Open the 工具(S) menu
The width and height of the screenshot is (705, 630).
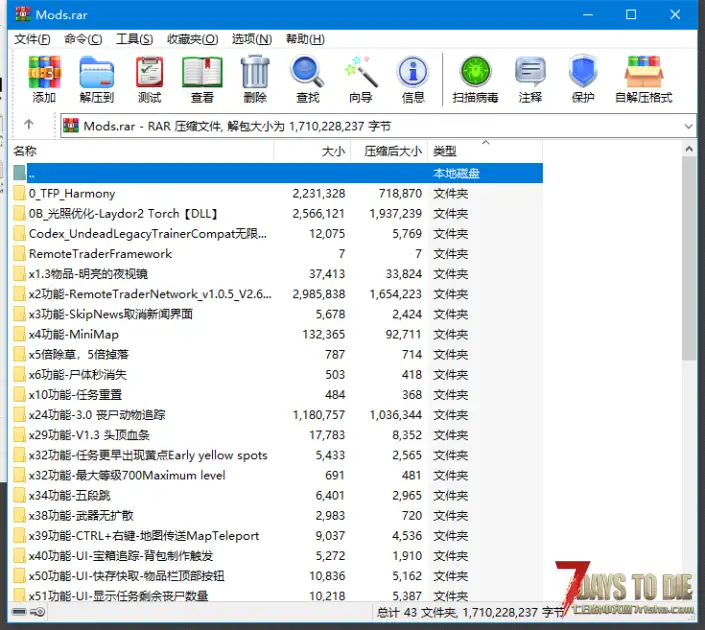coord(134,39)
